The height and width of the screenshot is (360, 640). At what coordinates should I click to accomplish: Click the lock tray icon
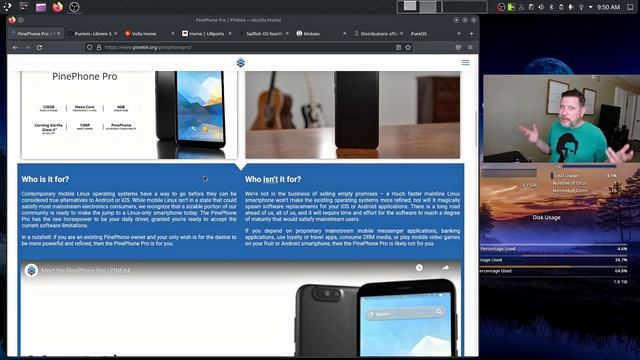coord(561,7)
